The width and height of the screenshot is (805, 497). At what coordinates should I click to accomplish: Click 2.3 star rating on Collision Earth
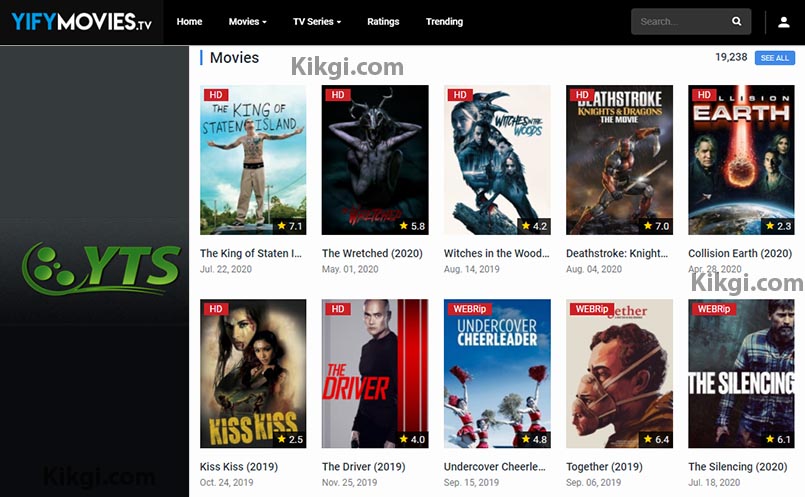(779, 226)
